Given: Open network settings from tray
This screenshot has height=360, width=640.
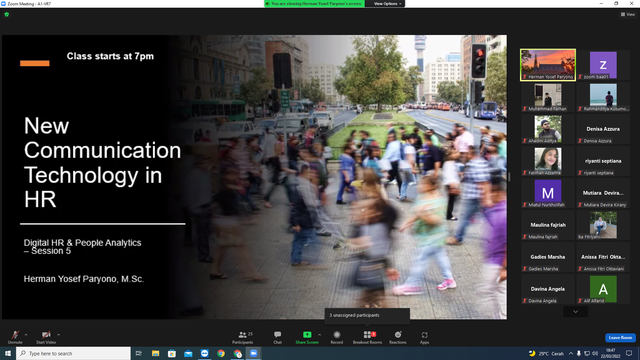Looking at the screenshot, I should point(587,353).
